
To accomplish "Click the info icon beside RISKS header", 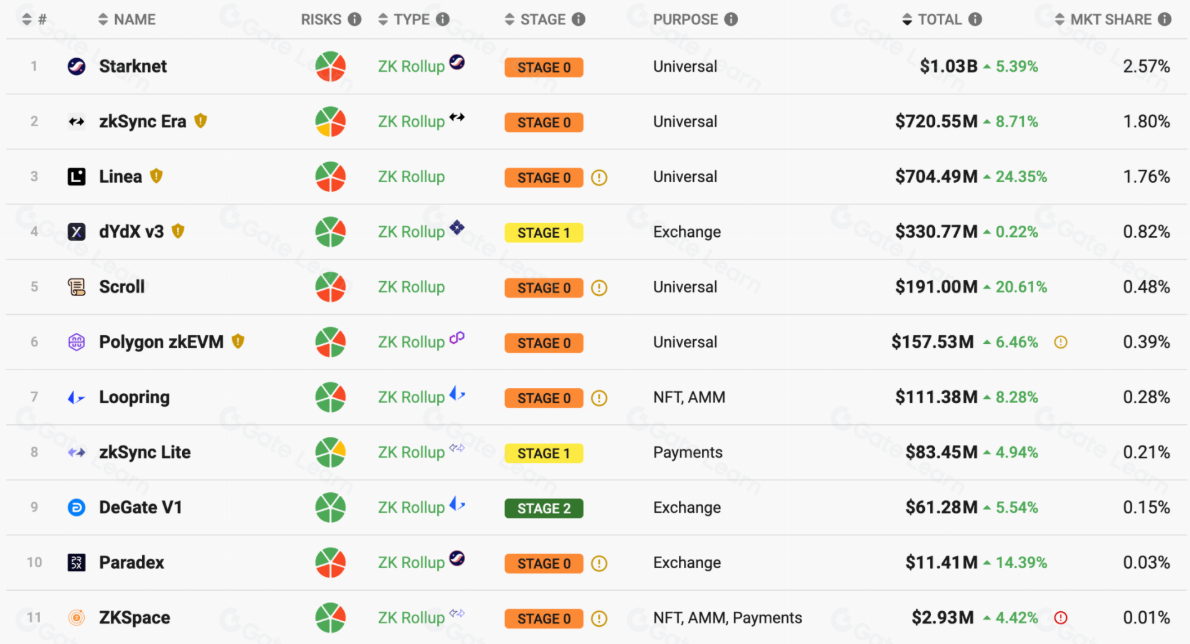I will click(354, 19).
